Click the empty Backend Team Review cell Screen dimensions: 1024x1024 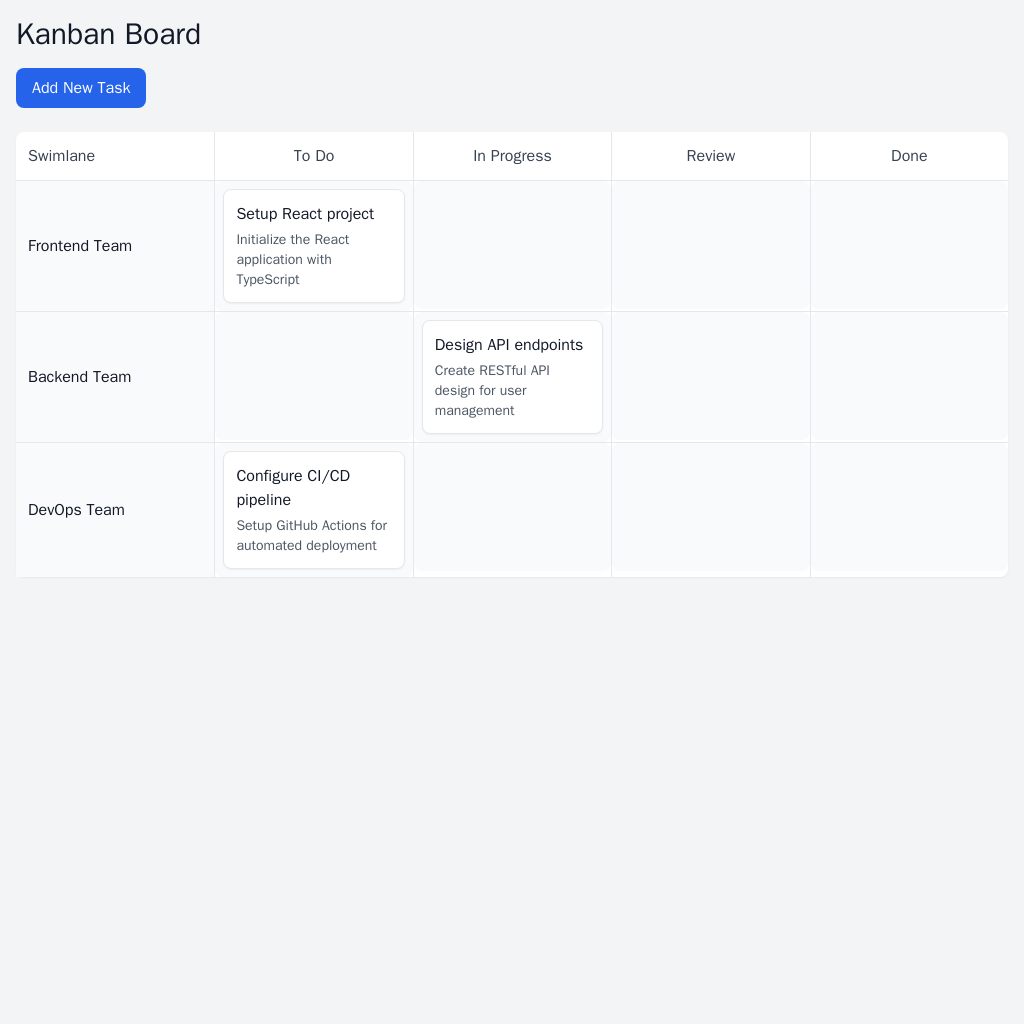711,377
